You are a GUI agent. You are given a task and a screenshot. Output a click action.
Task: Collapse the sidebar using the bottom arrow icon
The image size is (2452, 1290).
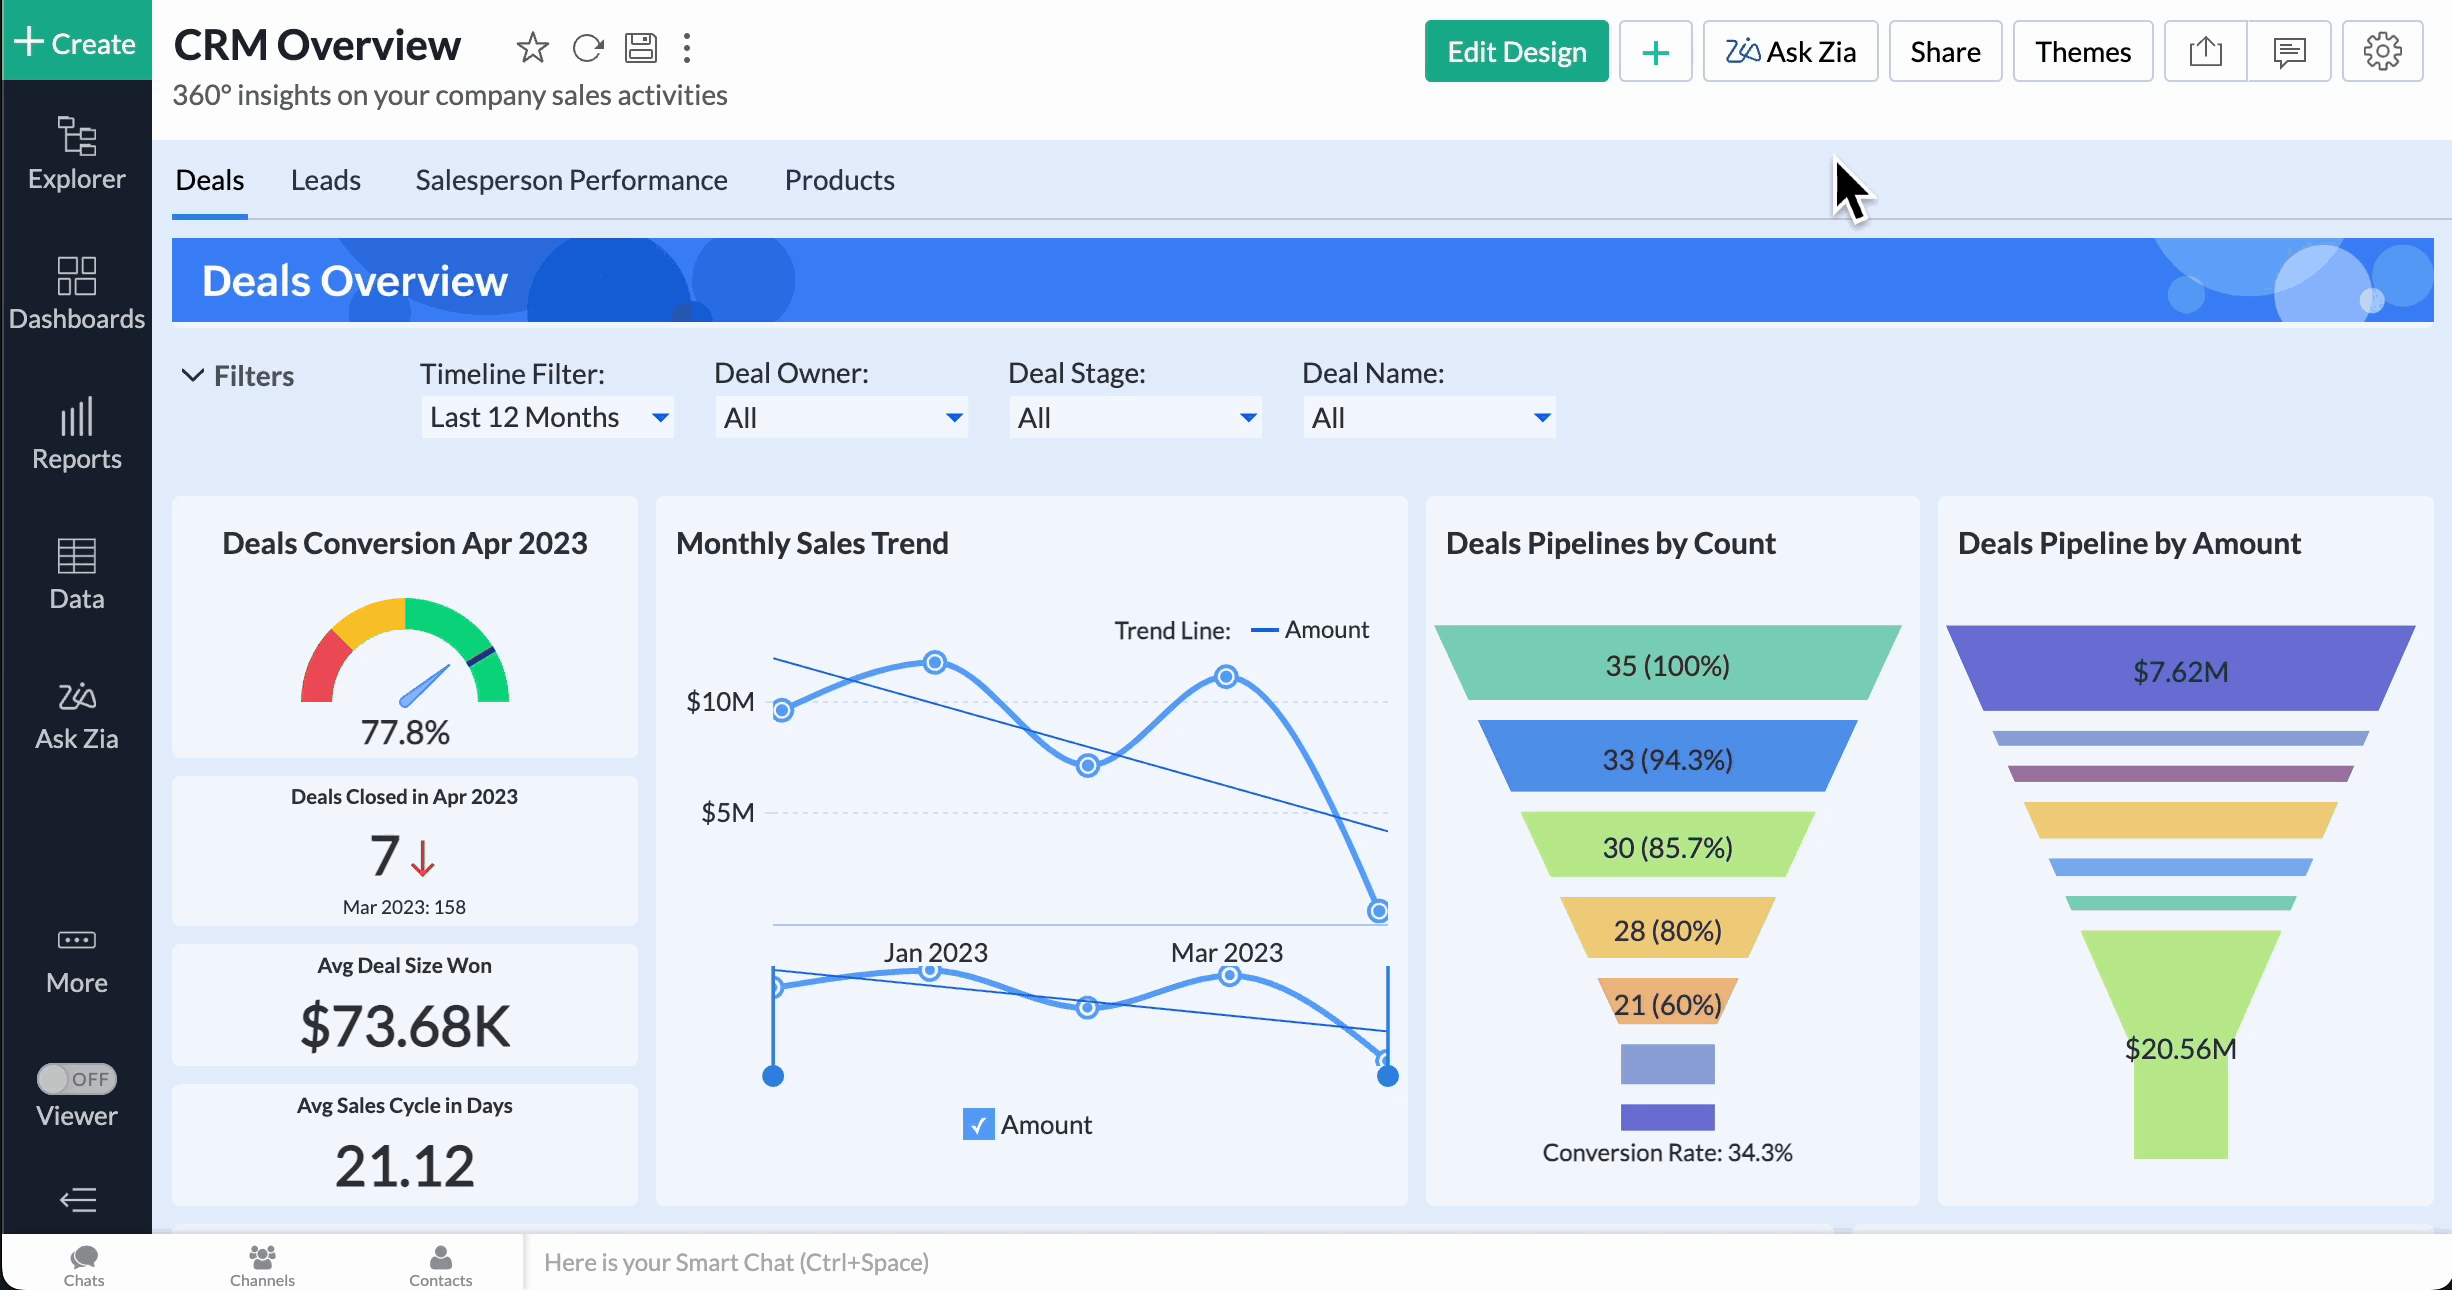(77, 1199)
